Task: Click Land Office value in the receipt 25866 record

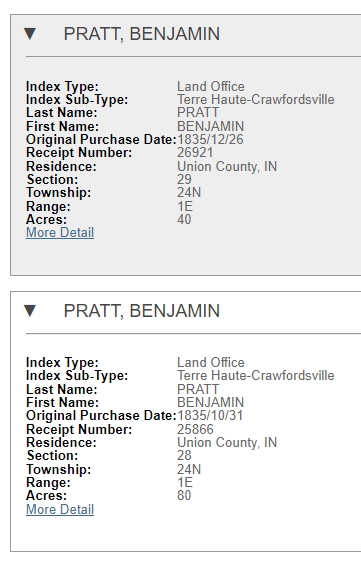Action: [x=211, y=362]
